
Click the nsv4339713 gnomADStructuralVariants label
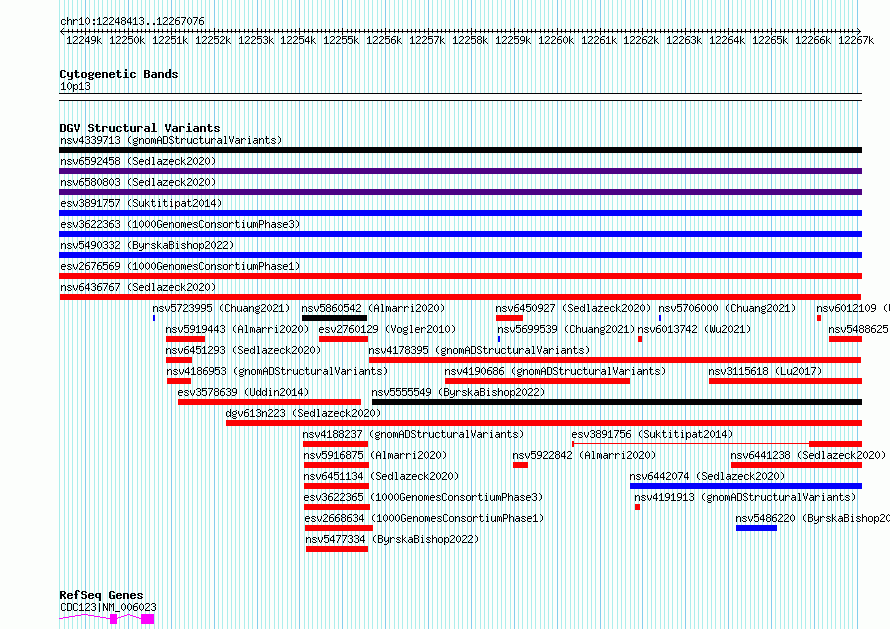pos(171,140)
